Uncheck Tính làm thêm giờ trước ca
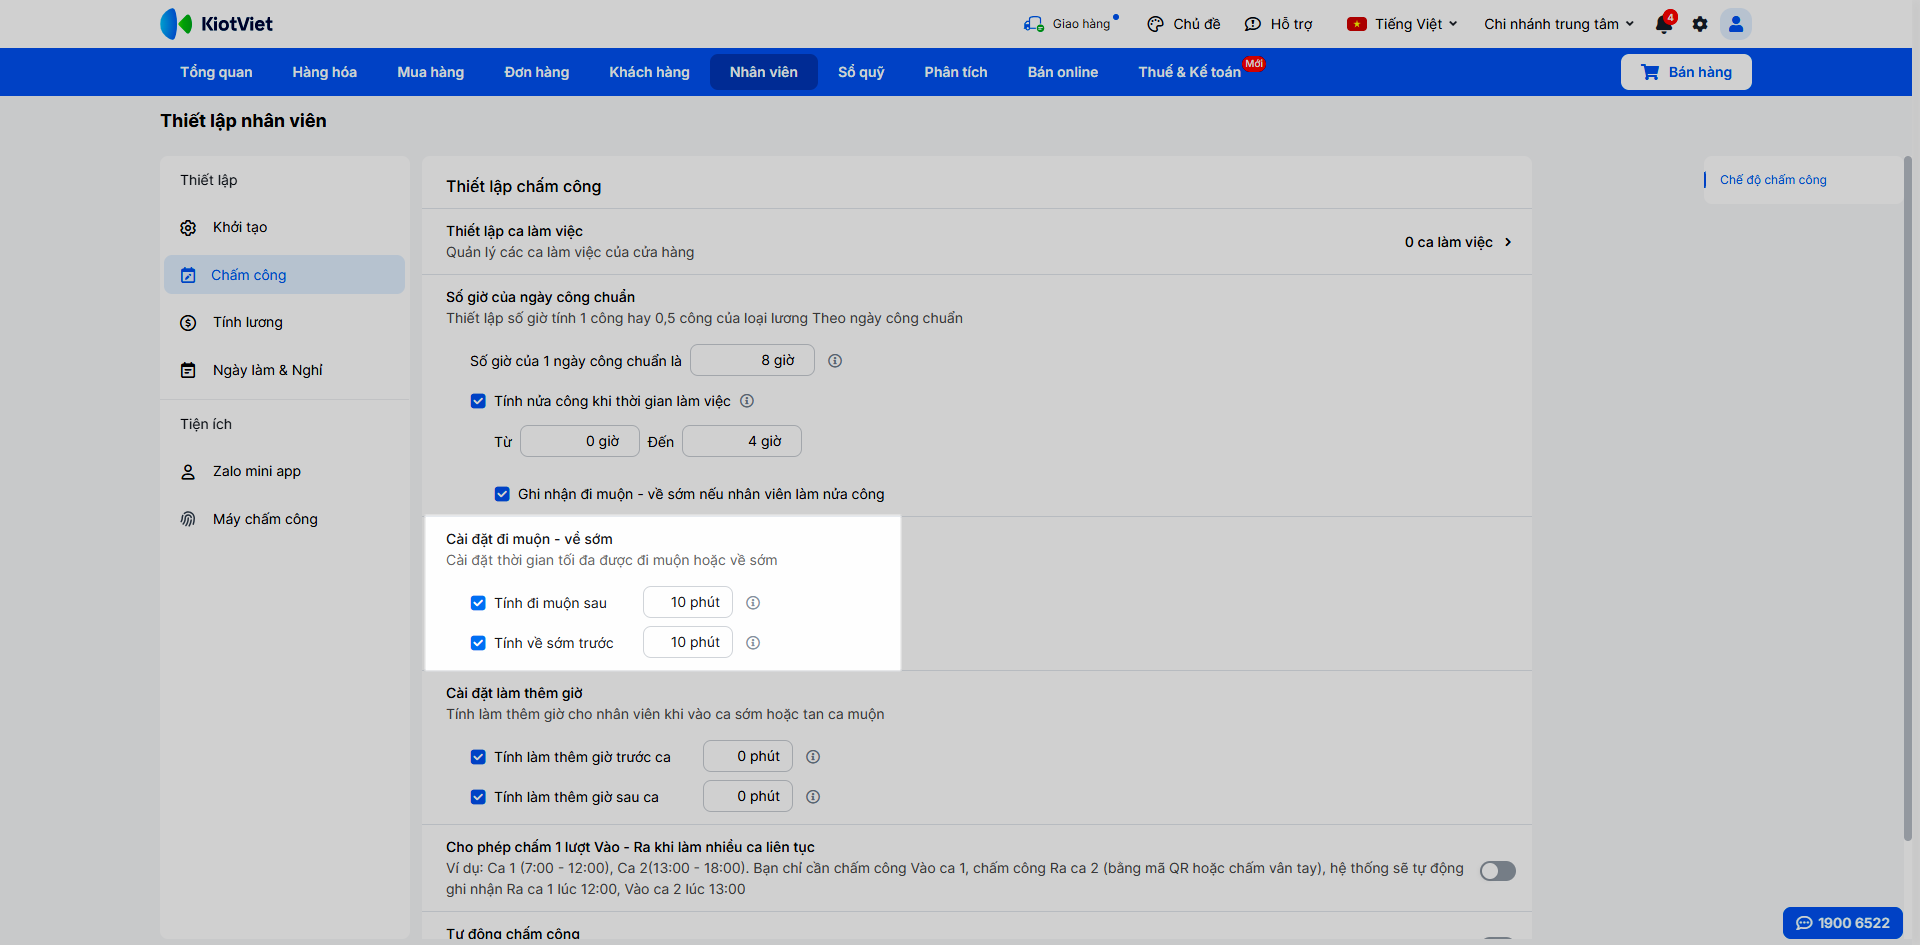 coord(478,757)
